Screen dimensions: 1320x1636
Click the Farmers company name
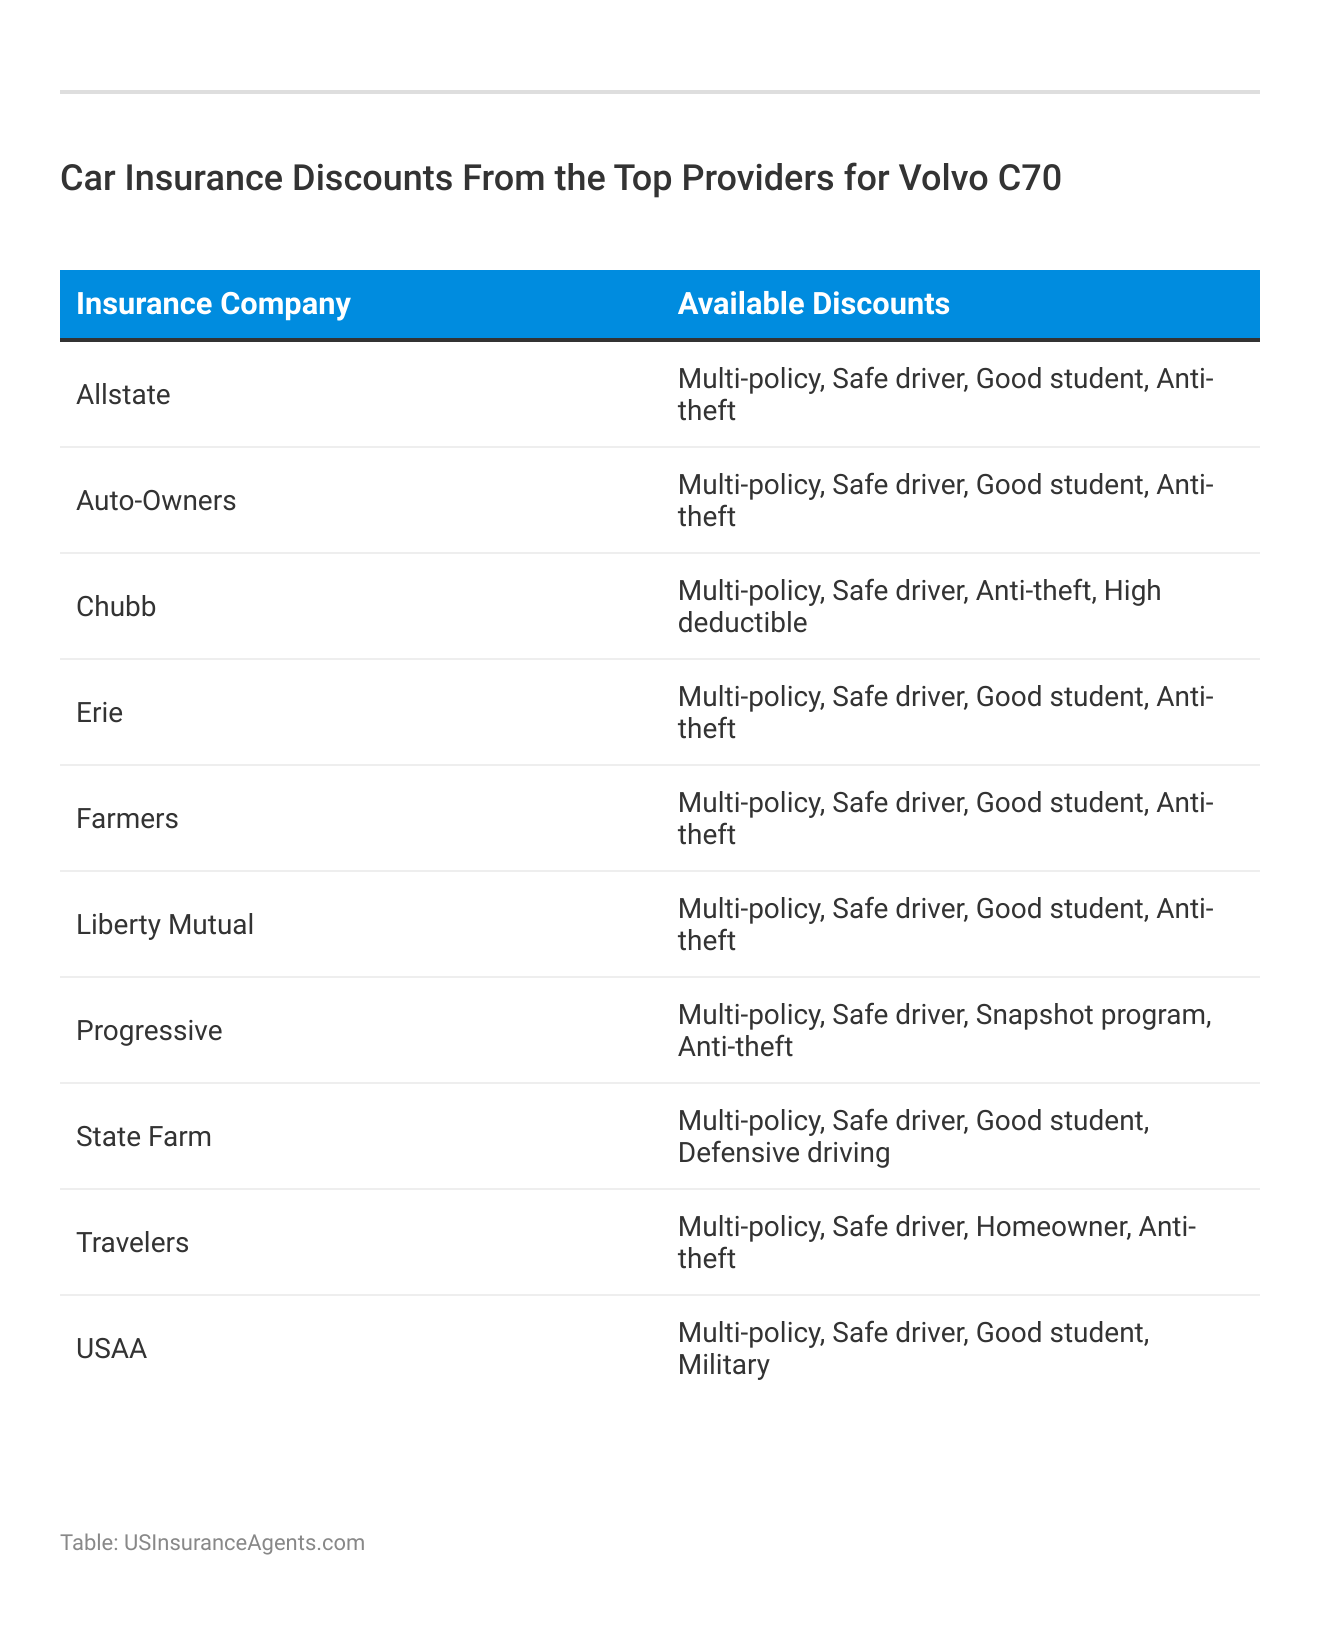127,819
